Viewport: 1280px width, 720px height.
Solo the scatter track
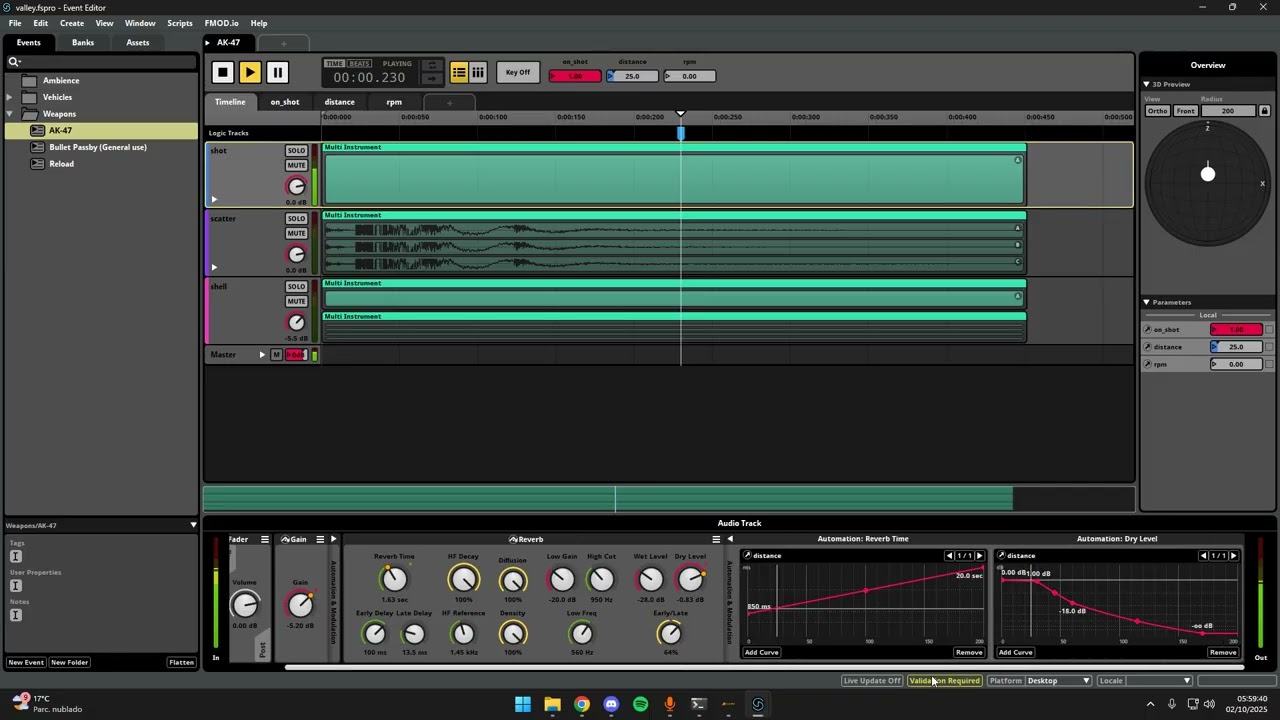(x=296, y=219)
